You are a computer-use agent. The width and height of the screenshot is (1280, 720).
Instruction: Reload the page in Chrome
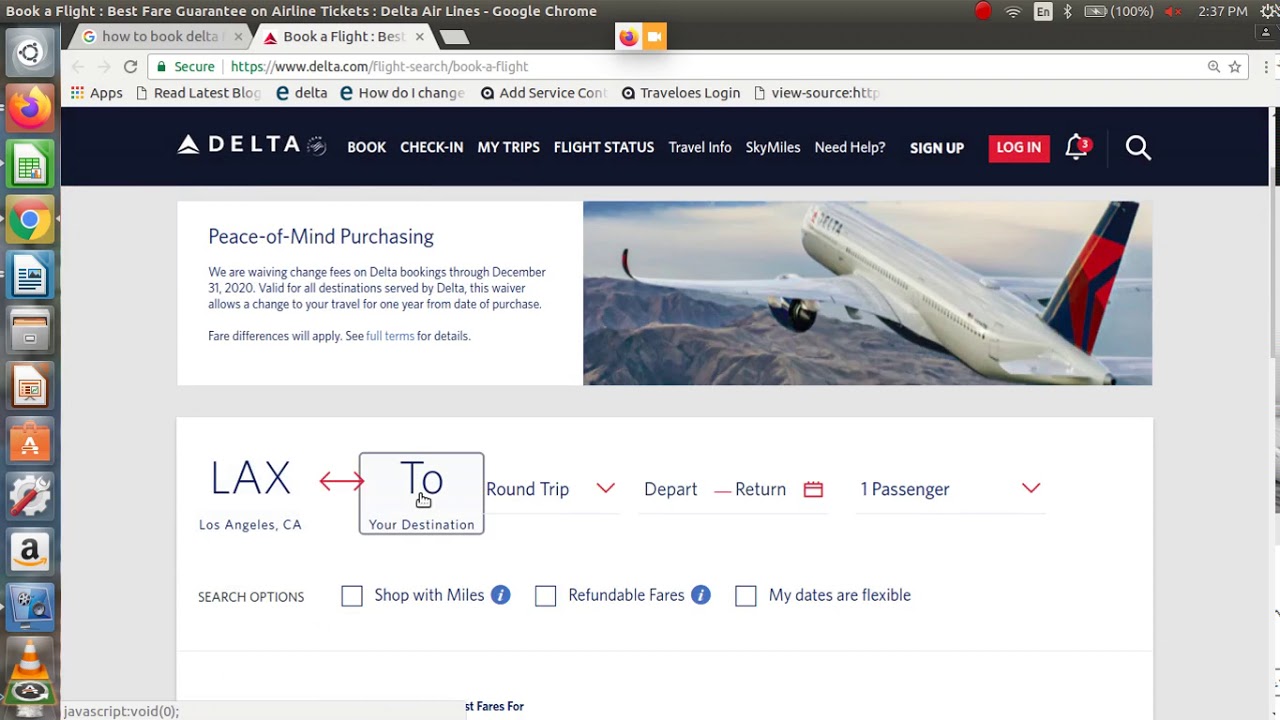tap(130, 66)
